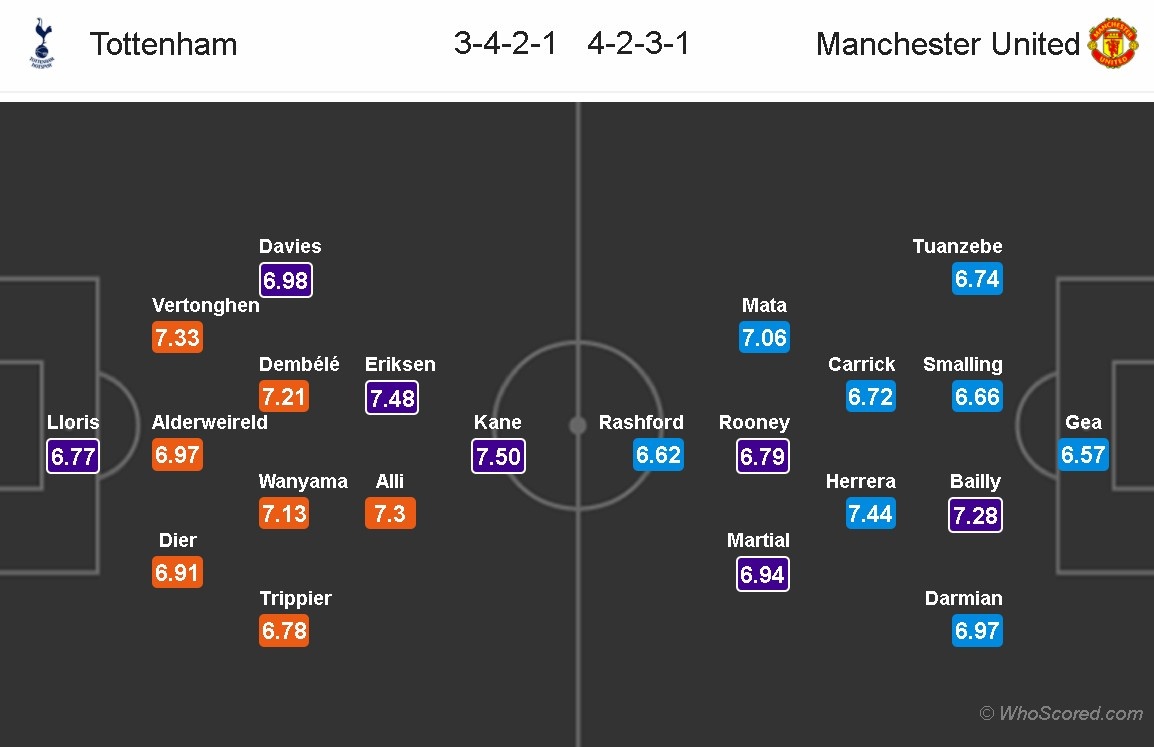Click the 3-4-2-1 formation label

[x=505, y=44]
